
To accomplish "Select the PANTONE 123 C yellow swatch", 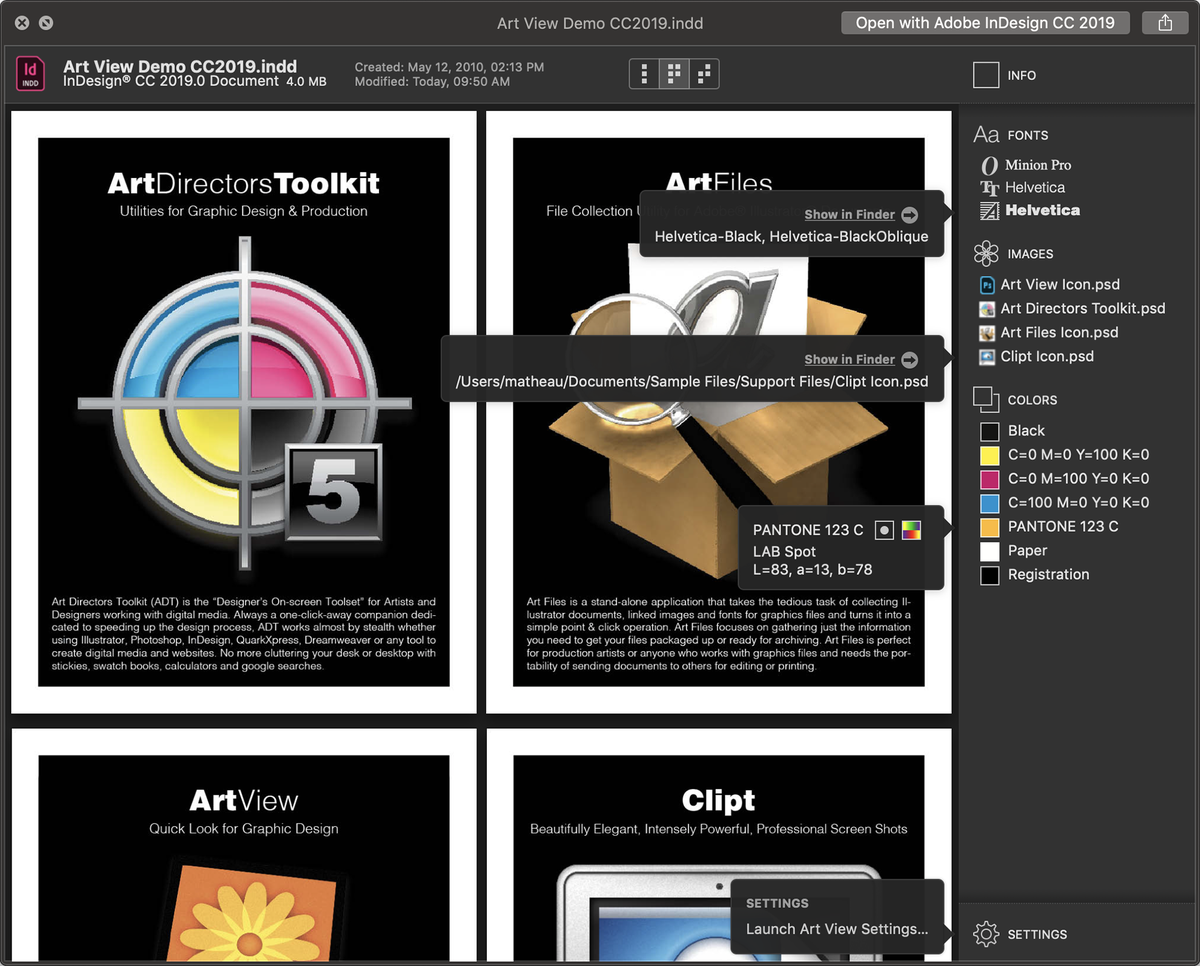I will pos(989,527).
